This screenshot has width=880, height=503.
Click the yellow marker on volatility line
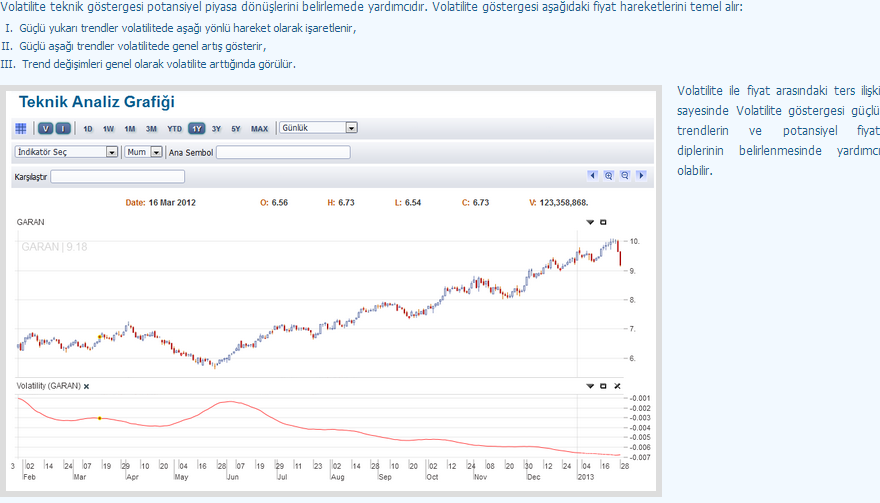point(99,418)
